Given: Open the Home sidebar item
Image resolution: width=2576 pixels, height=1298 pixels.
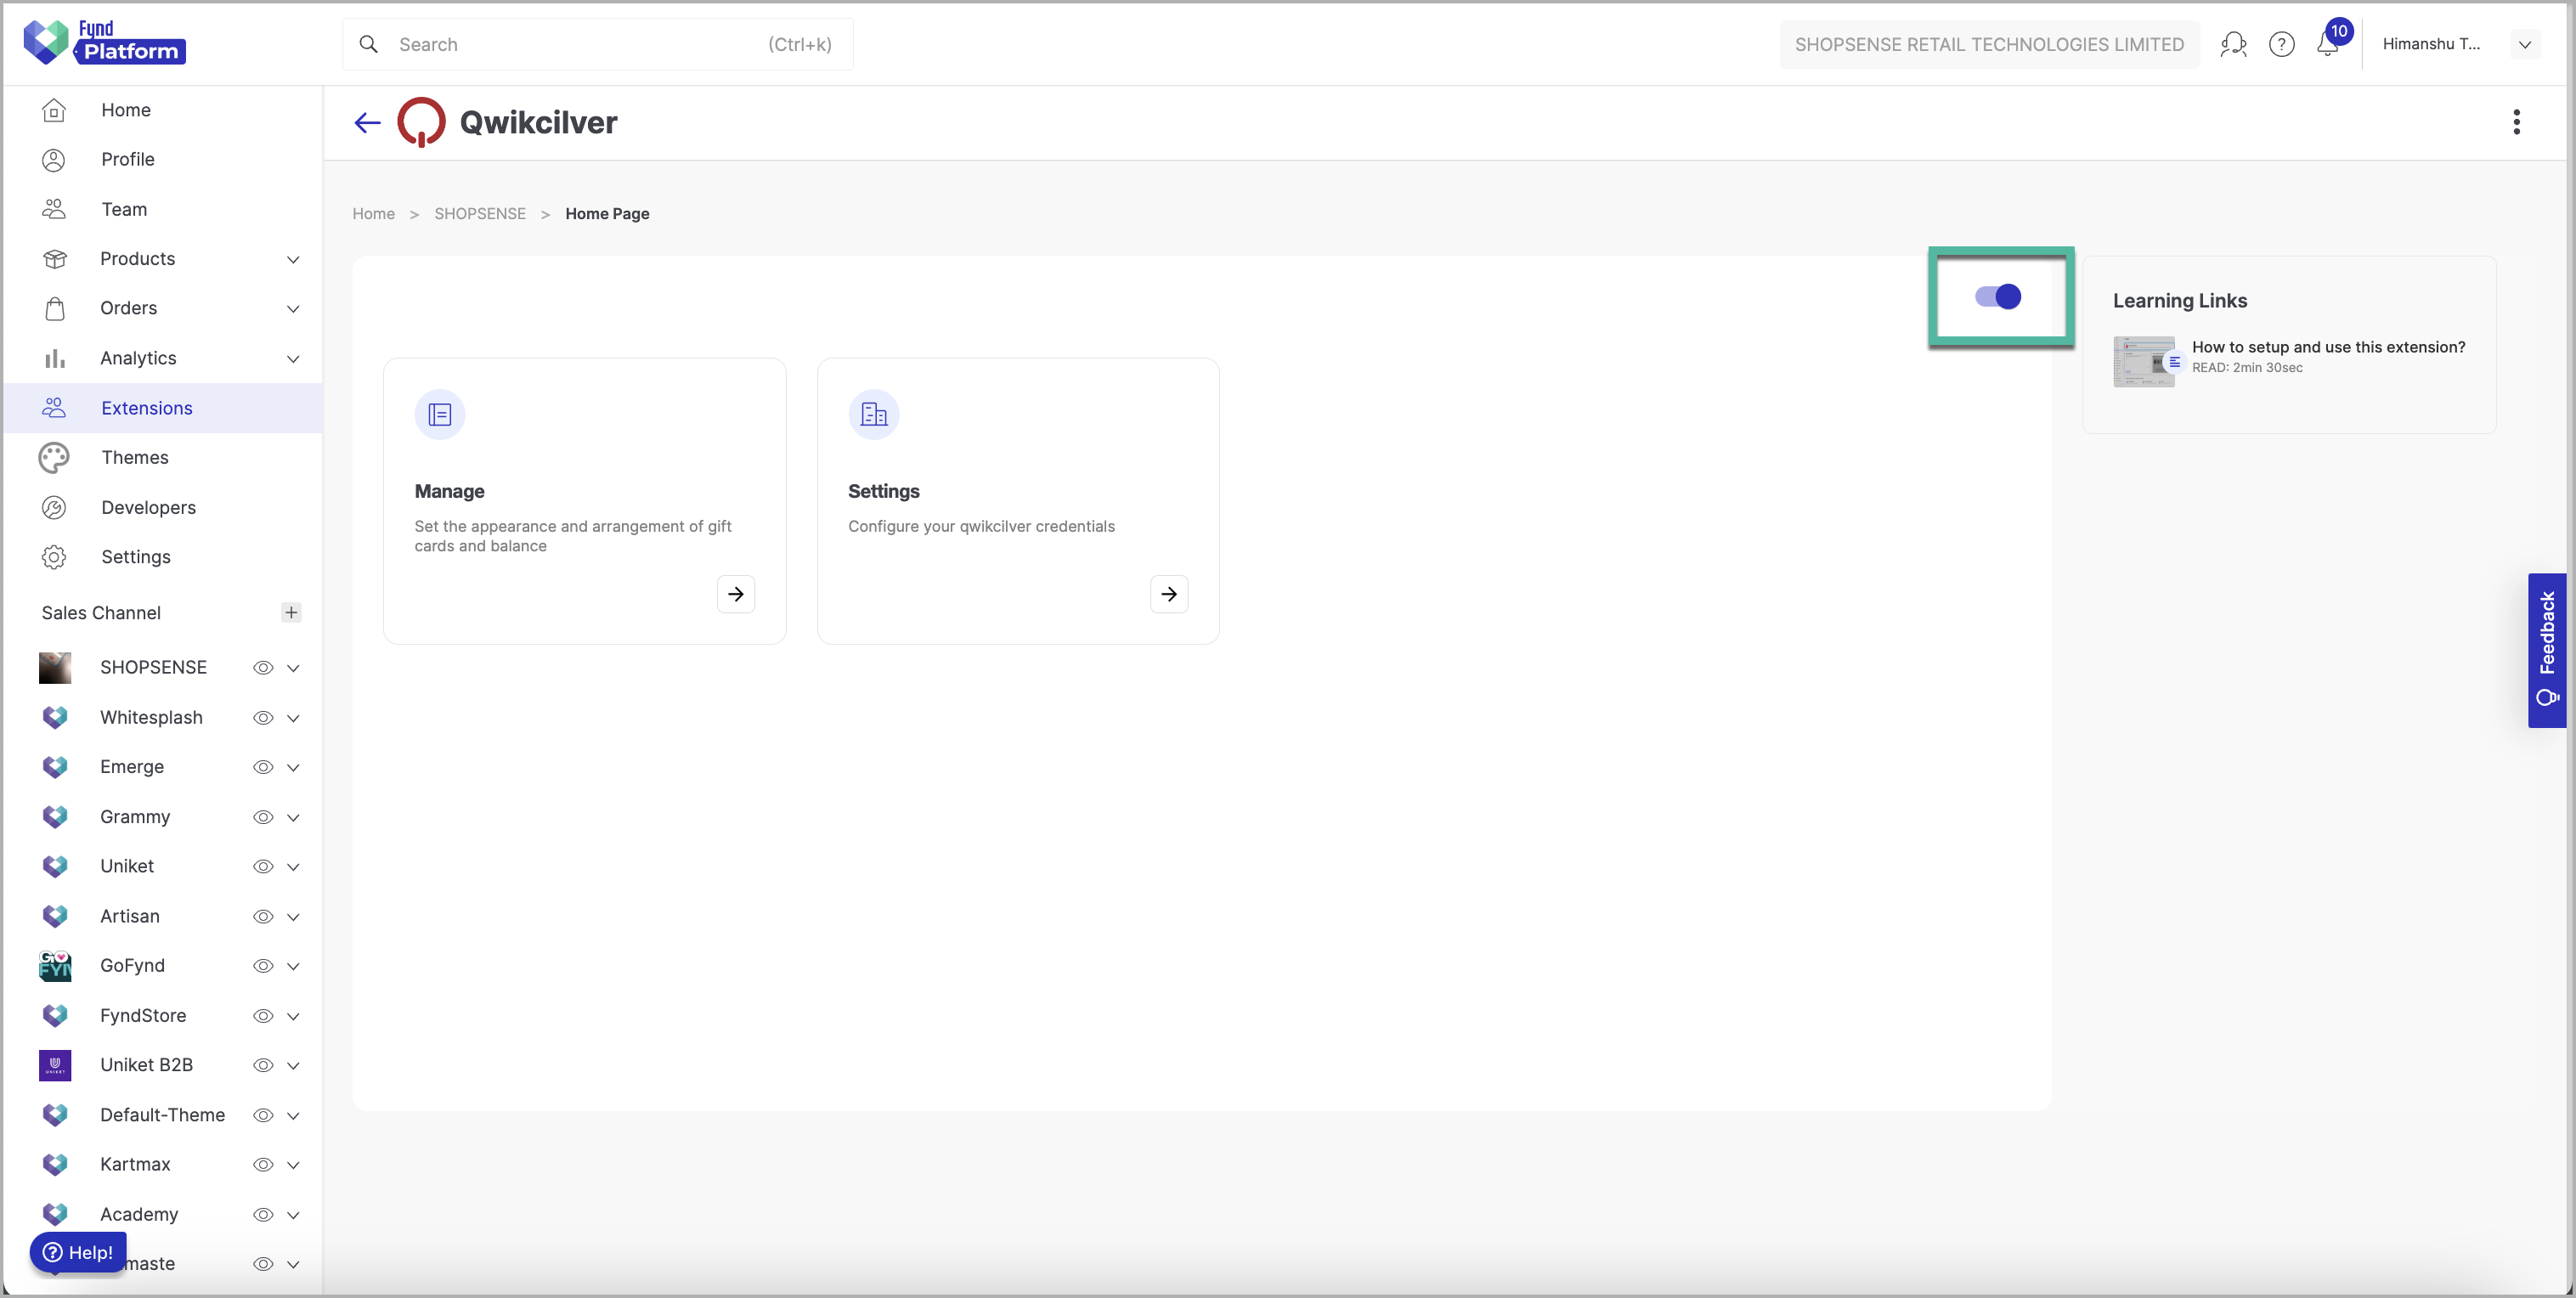Looking at the screenshot, I should click(x=164, y=110).
